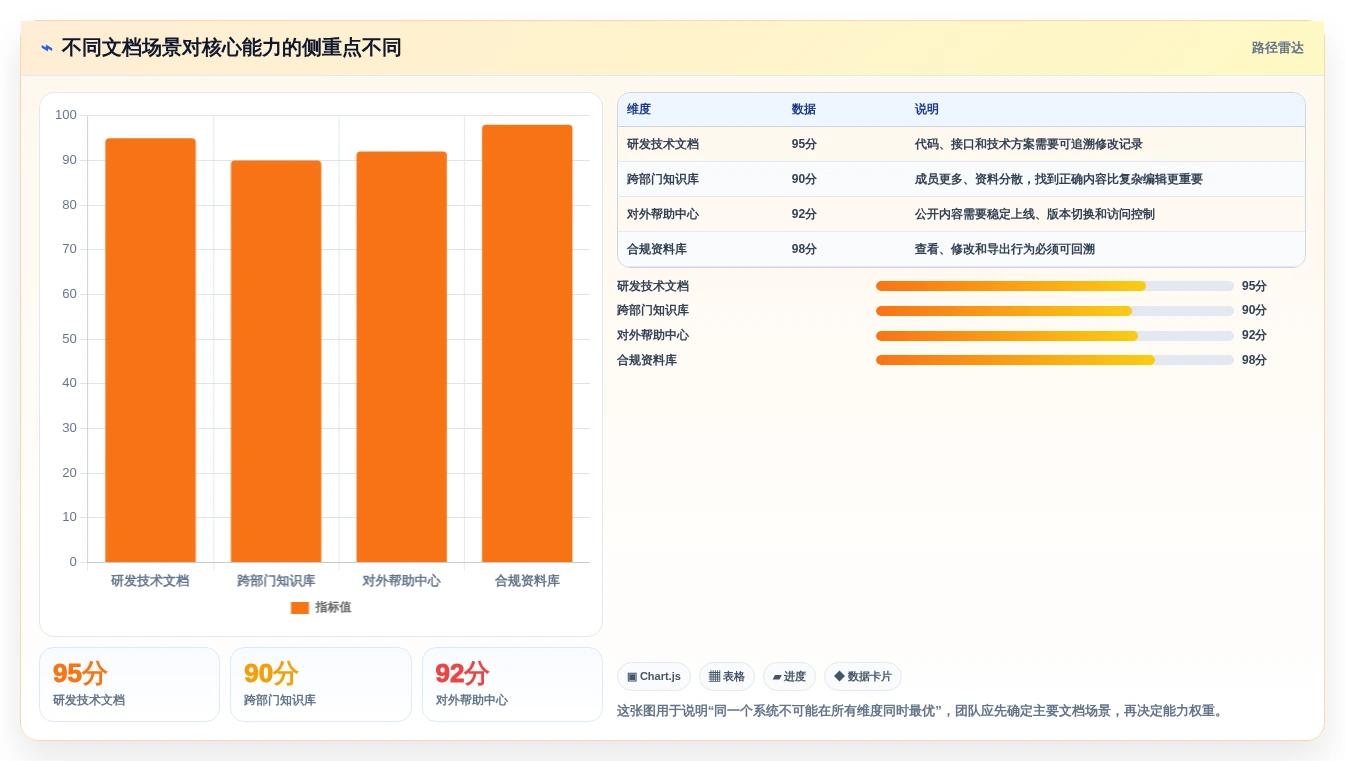
Task: Click the lightning icon beside the title
Action: click(x=47, y=48)
